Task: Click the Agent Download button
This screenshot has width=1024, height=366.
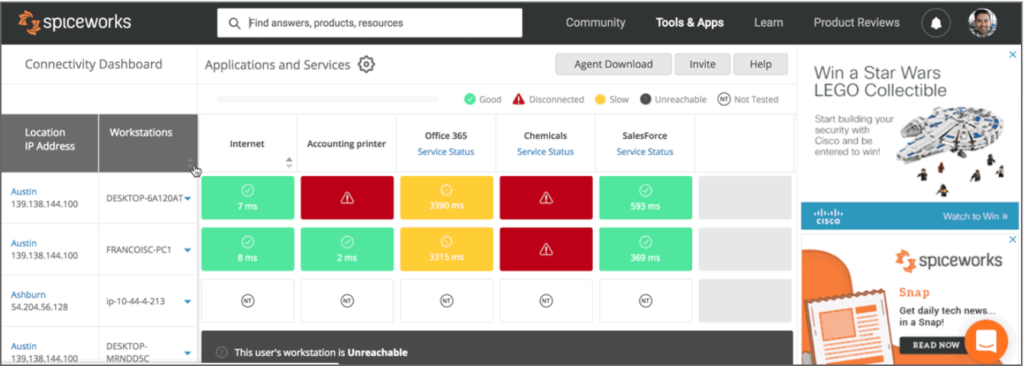Action: click(x=613, y=64)
